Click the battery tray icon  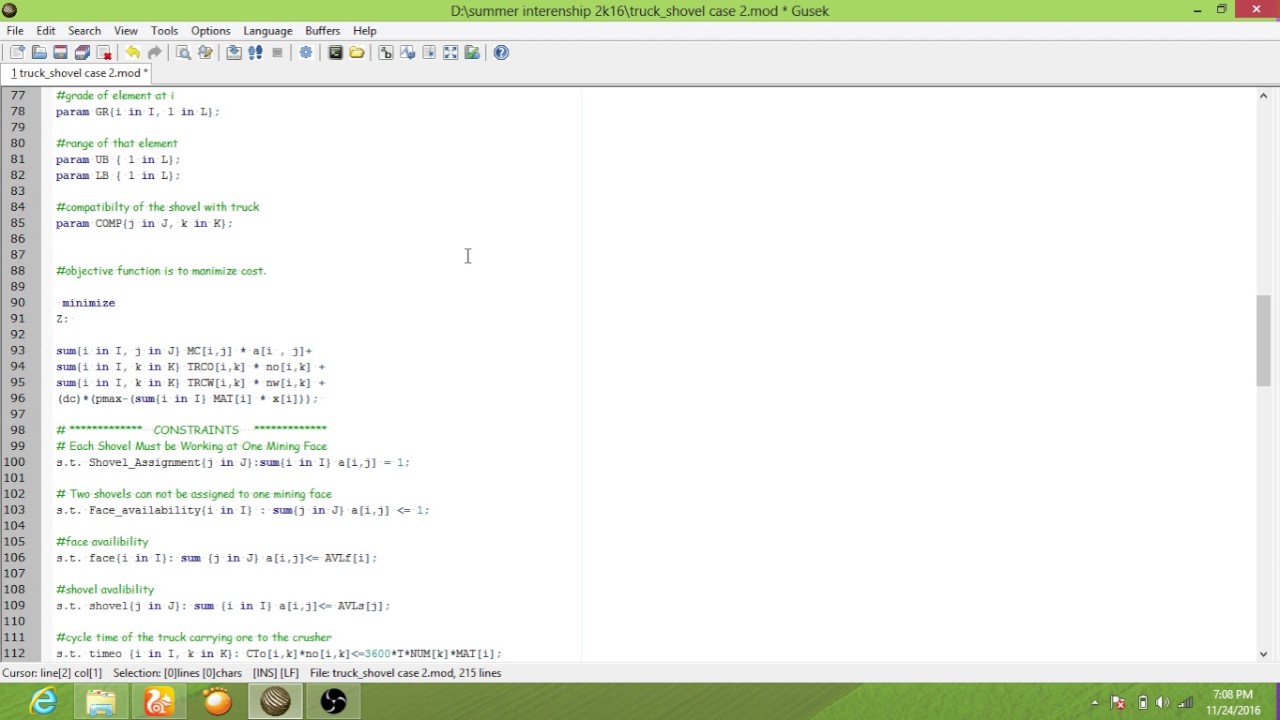pos(1142,703)
